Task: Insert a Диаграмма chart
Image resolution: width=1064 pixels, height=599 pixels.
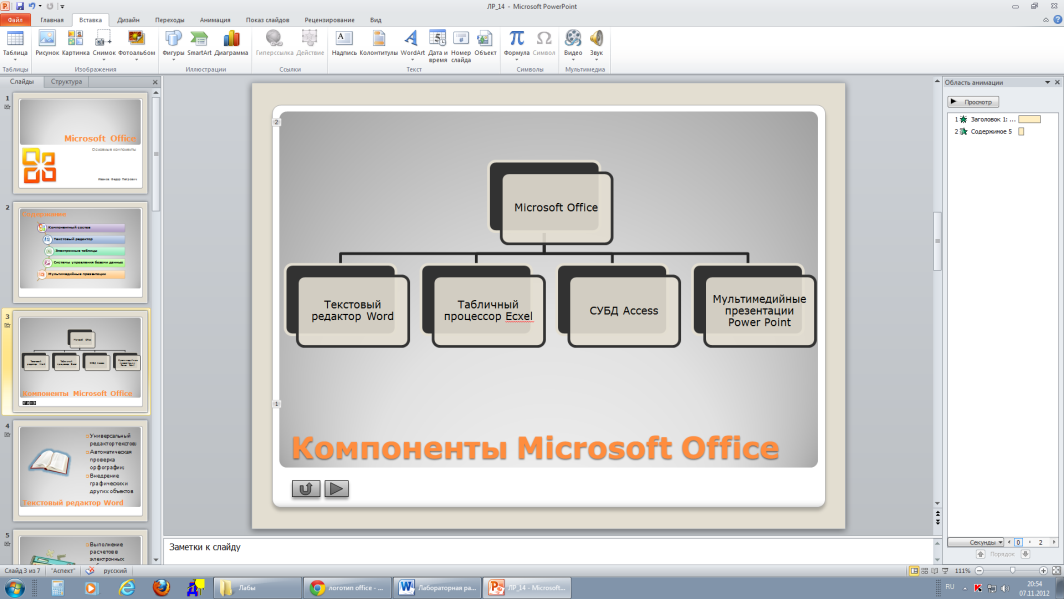Action: click(x=231, y=44)
